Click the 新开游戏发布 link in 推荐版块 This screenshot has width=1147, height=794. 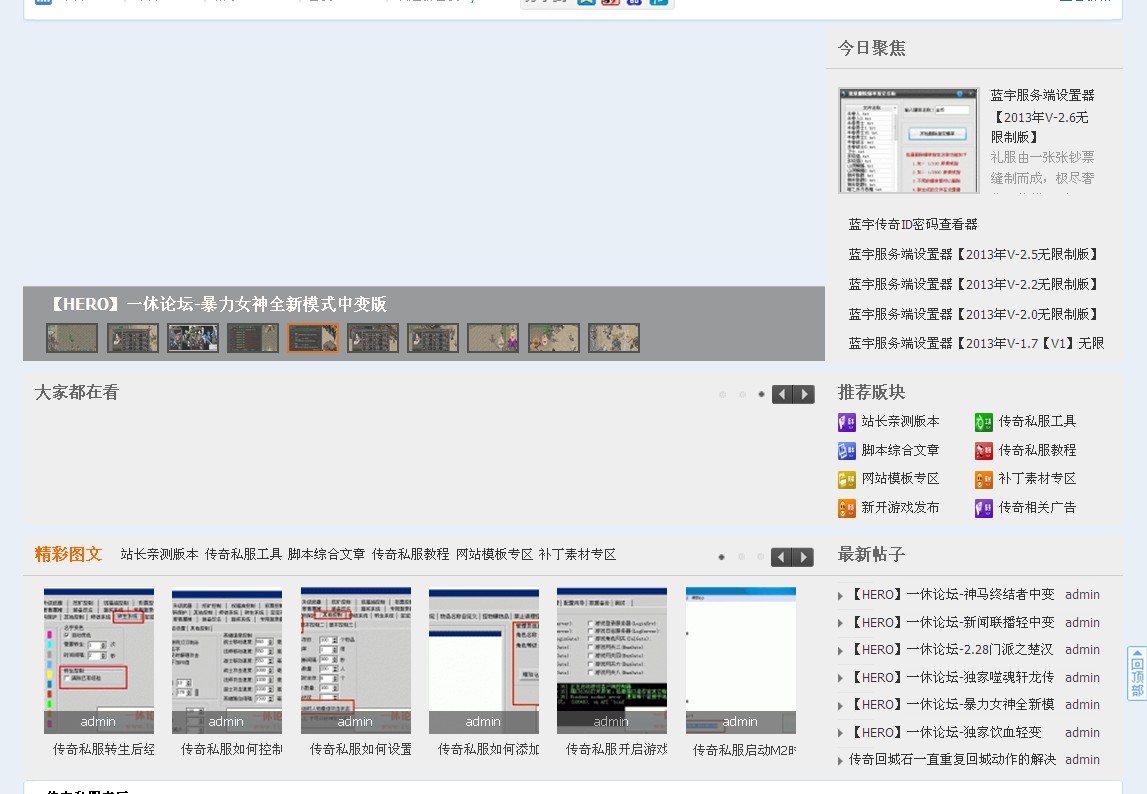click(900, 508)
